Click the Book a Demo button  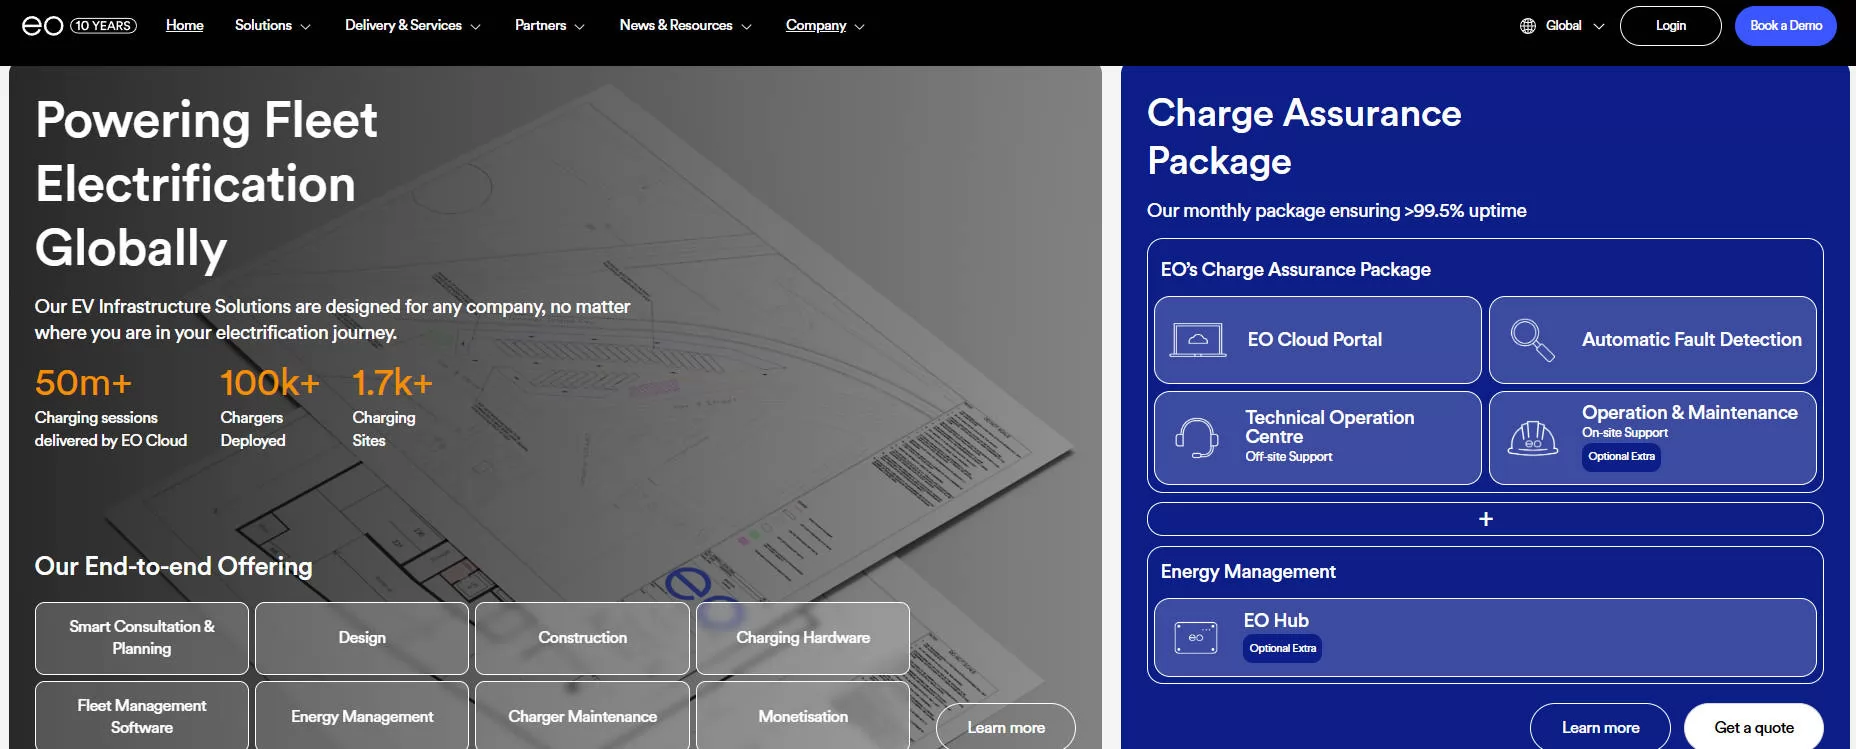(x=1786, y=26)
